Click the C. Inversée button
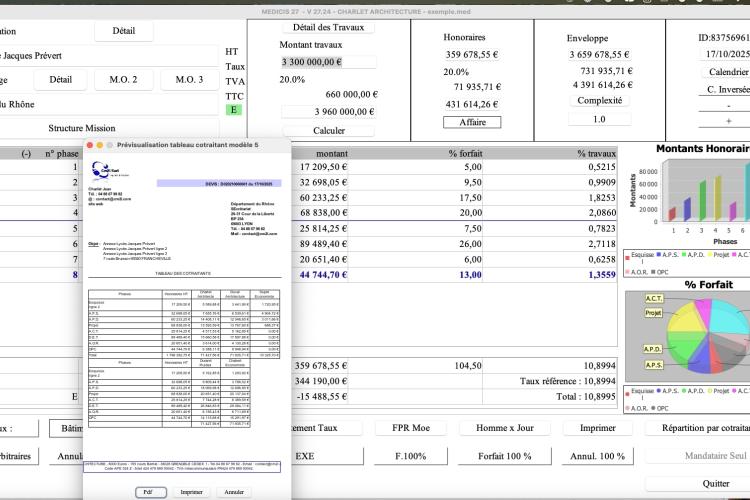750x500 pixels. (728, 89)
